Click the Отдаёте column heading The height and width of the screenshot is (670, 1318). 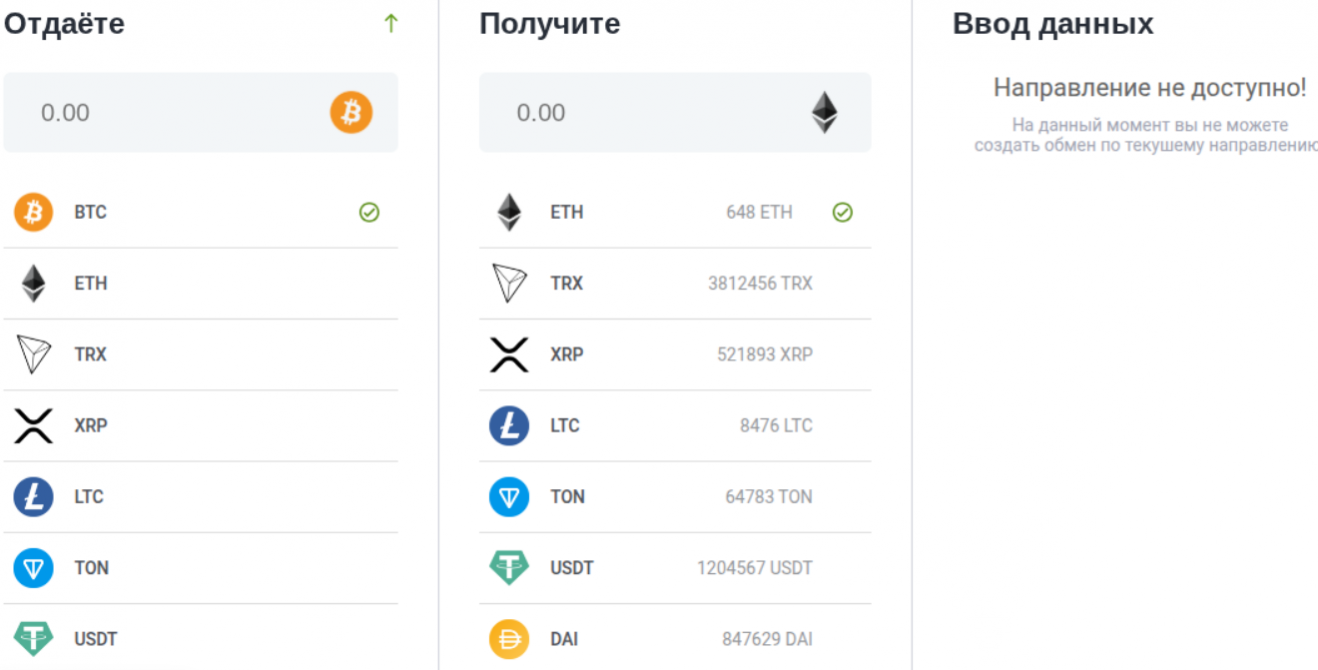coord(65,24)
